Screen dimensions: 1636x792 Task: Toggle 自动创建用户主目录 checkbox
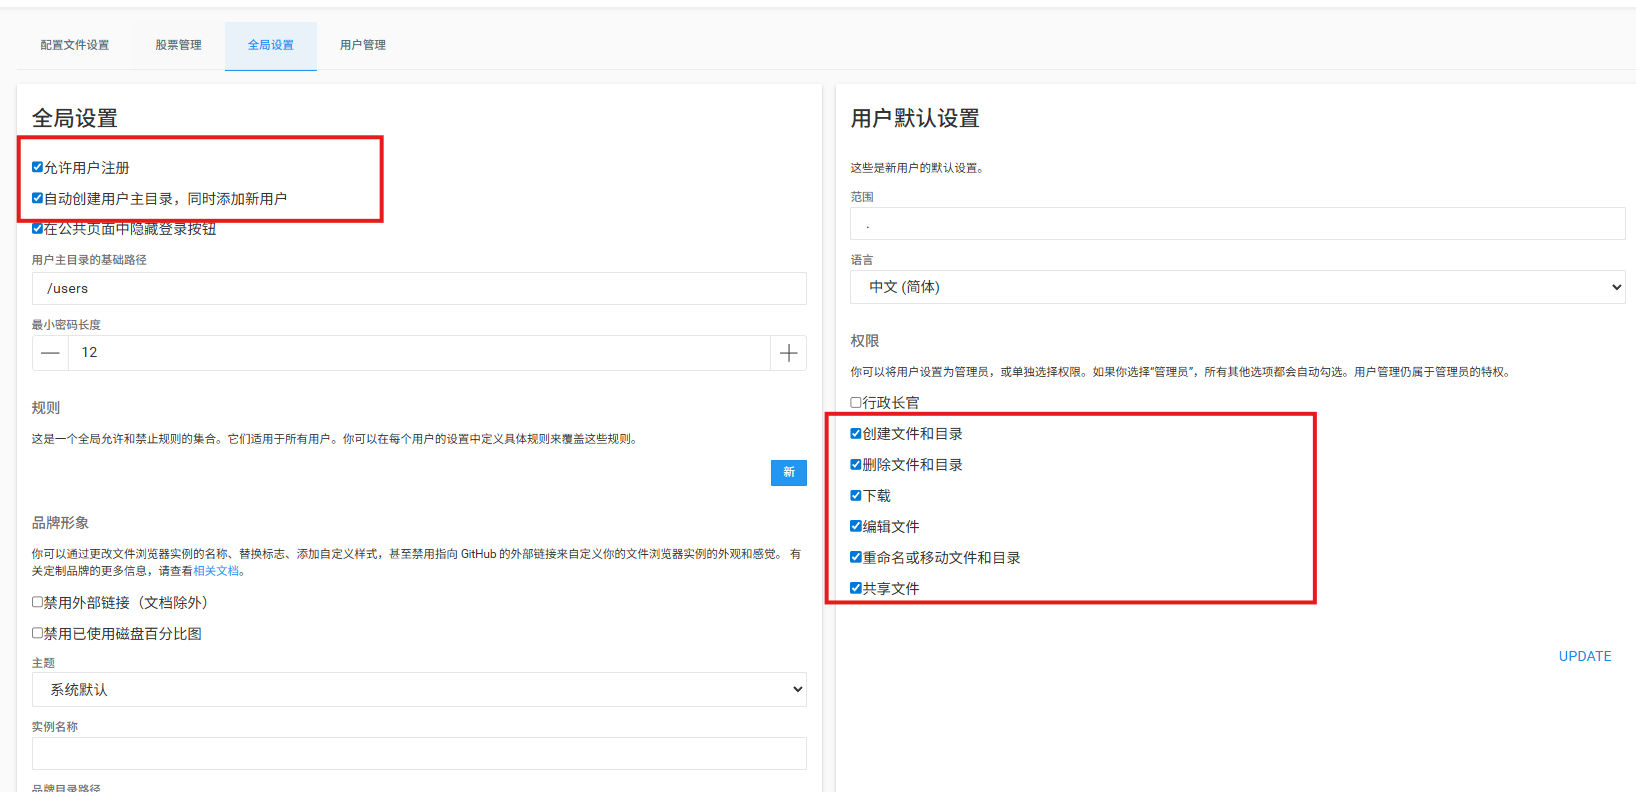point(38,198)
